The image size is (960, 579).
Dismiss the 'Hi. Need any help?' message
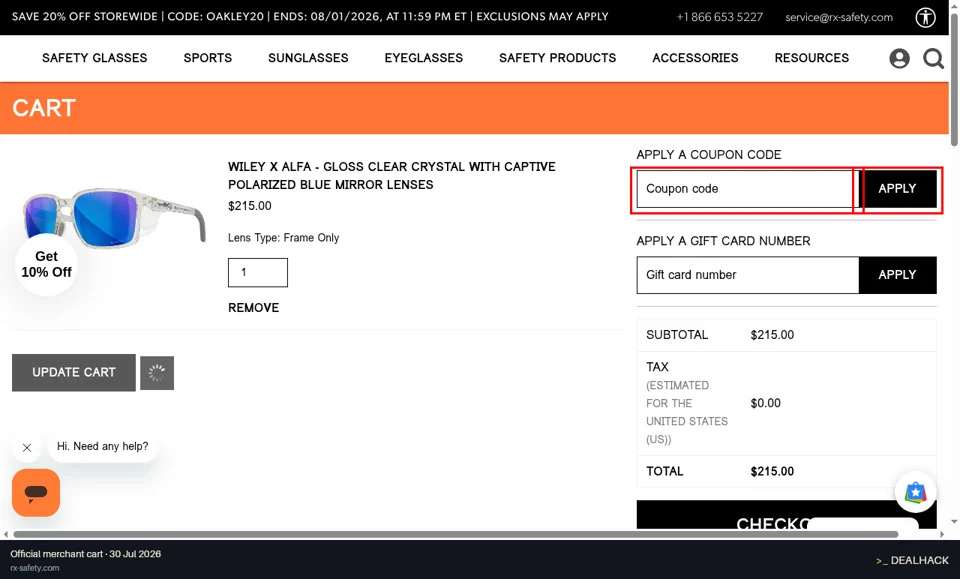(x=27, y=447)
